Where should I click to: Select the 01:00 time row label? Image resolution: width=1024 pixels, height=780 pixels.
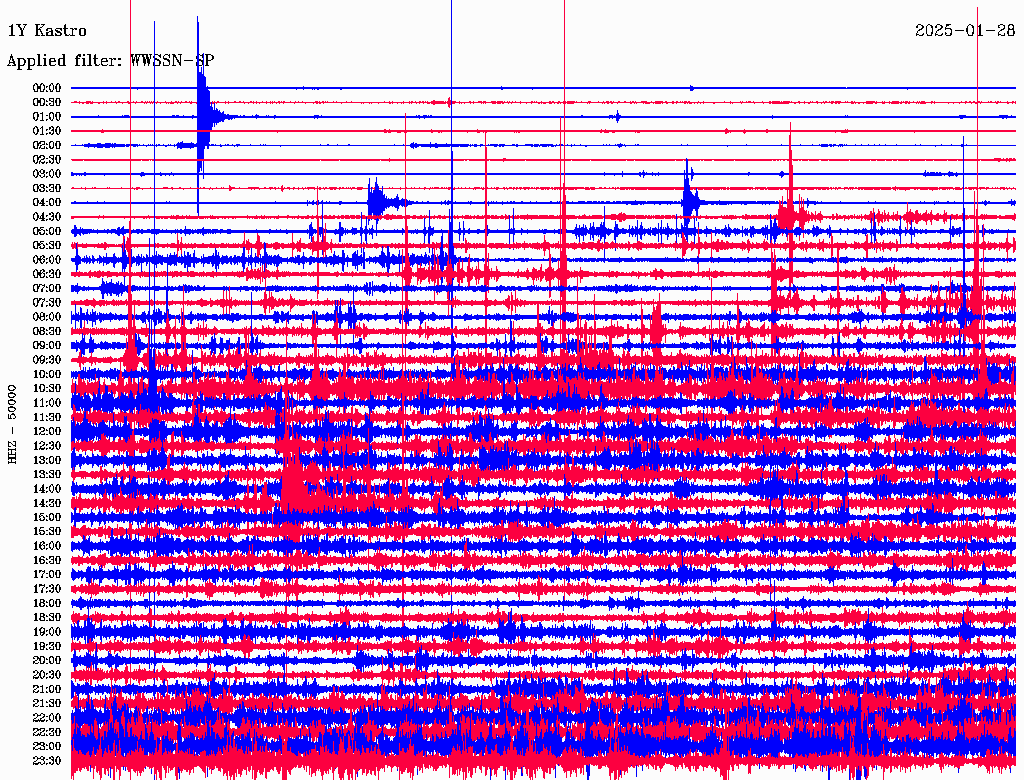click(47, 117)
